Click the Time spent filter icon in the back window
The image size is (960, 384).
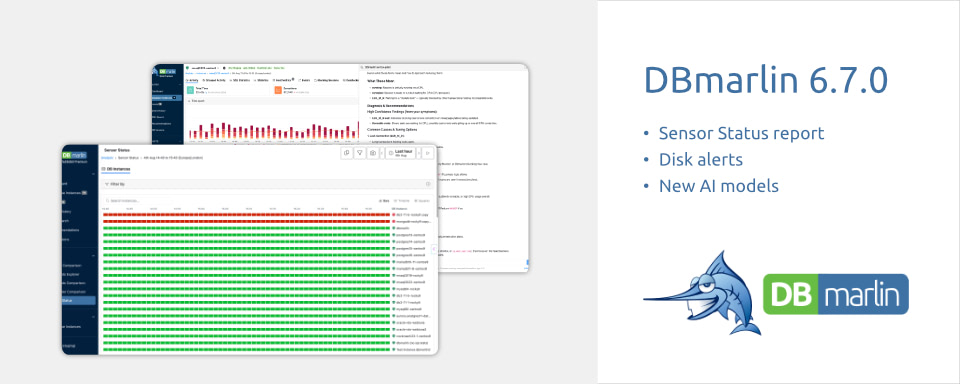pyautogui.click(x=189, y=100)
